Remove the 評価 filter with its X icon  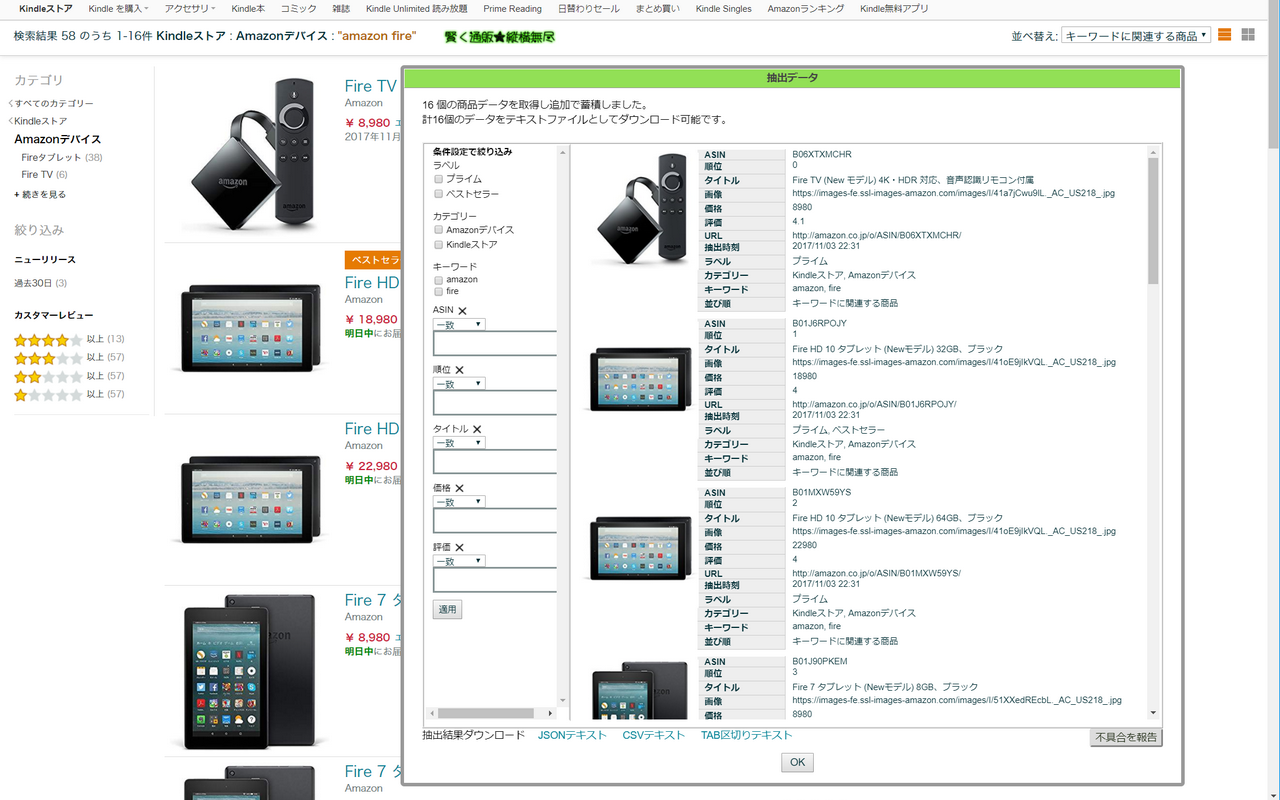click(460, 547)
